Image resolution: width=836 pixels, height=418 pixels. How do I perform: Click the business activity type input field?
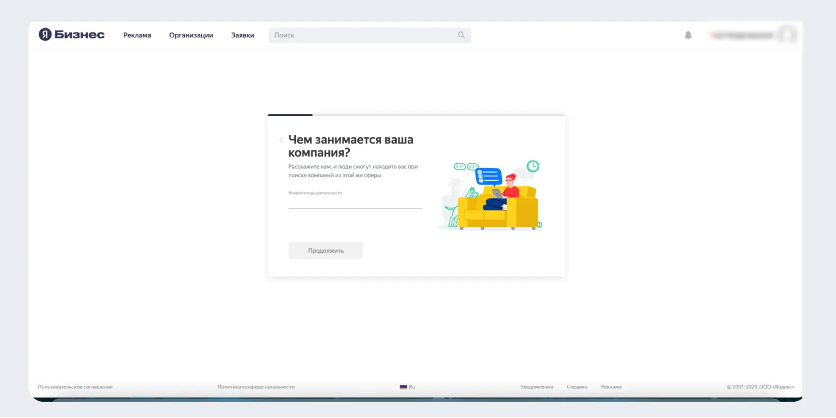tap(355, 202)
